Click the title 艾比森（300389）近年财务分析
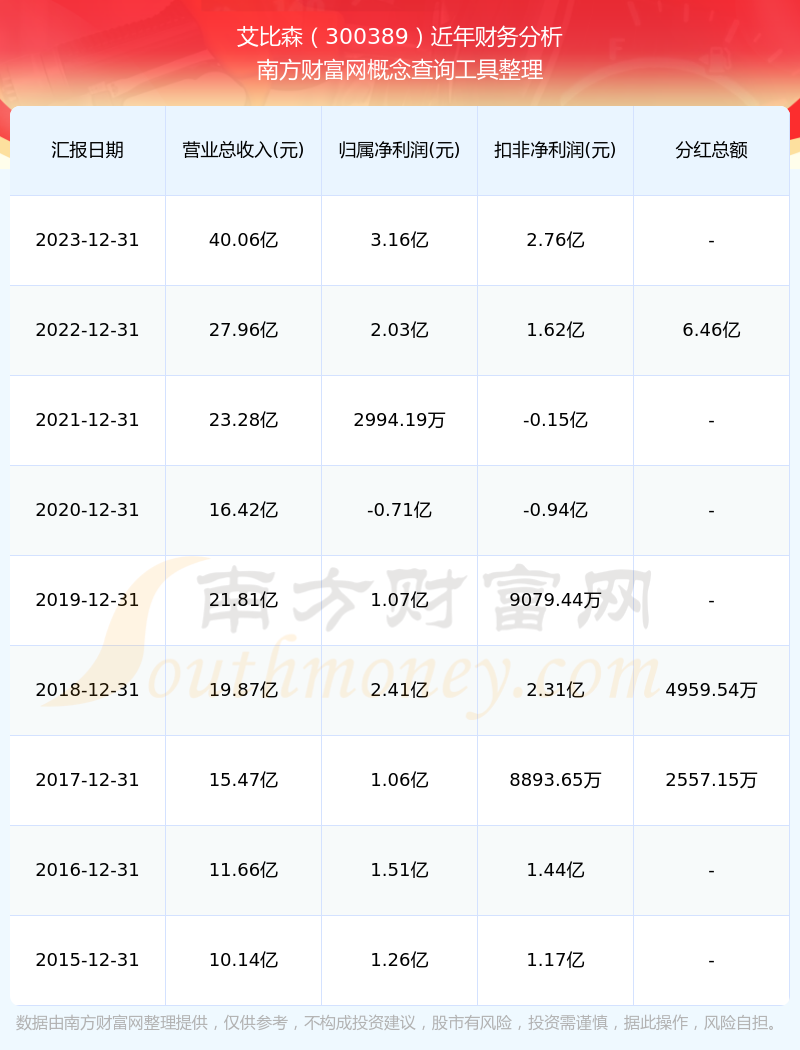800x1050 pixels. [400, 36]
